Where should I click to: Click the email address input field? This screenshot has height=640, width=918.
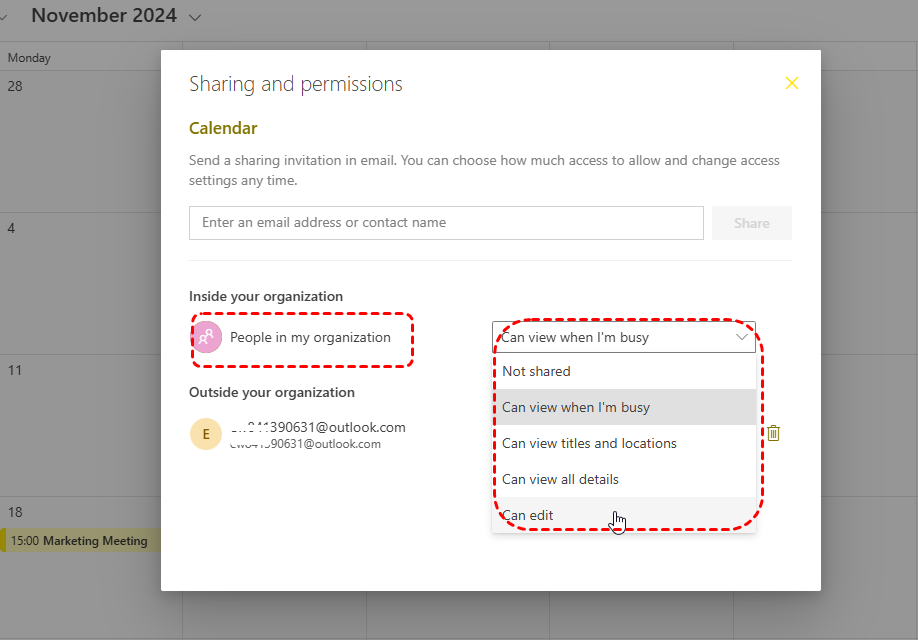pyautogui.click(x=446, y=223)
